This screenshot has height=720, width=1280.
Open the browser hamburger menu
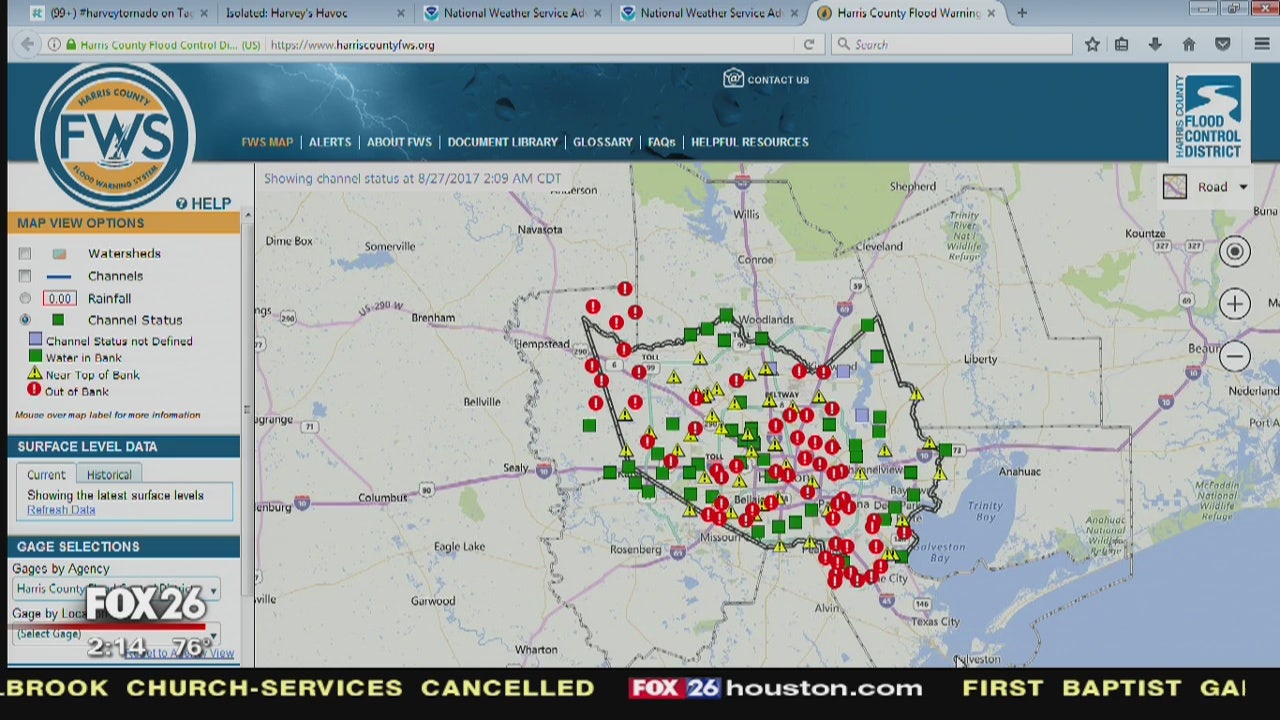pyautogui.click(x=1261, y=45)
